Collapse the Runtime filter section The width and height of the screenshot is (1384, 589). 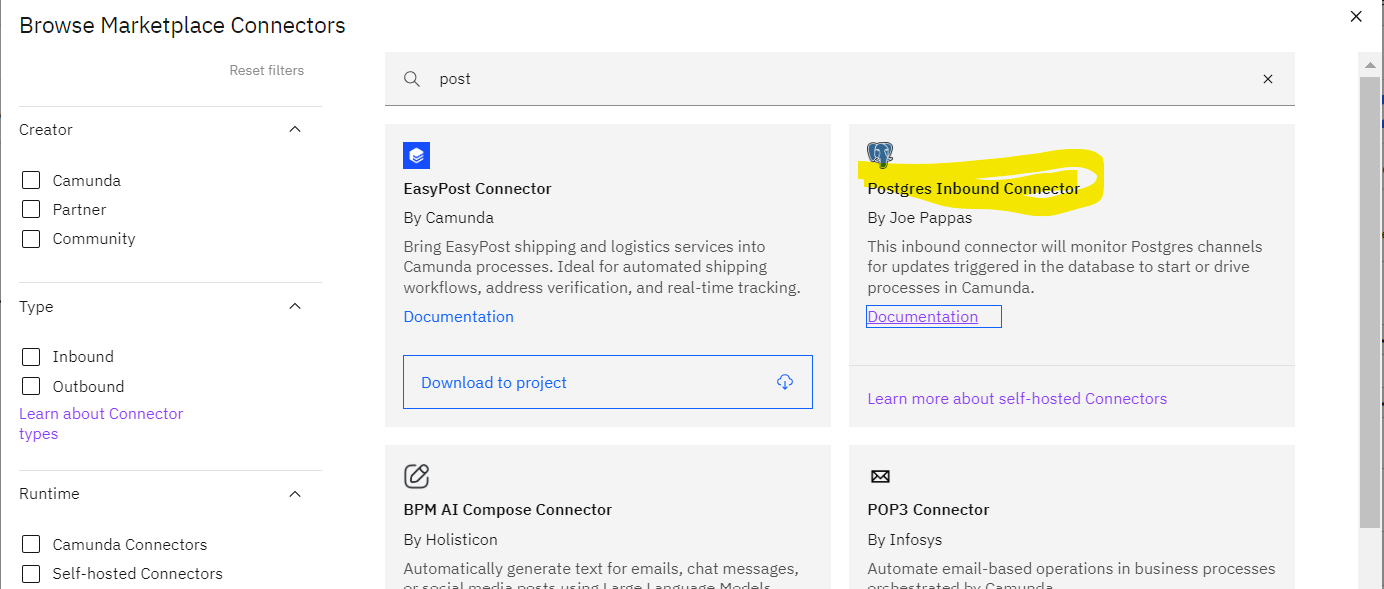coord(295,493)
